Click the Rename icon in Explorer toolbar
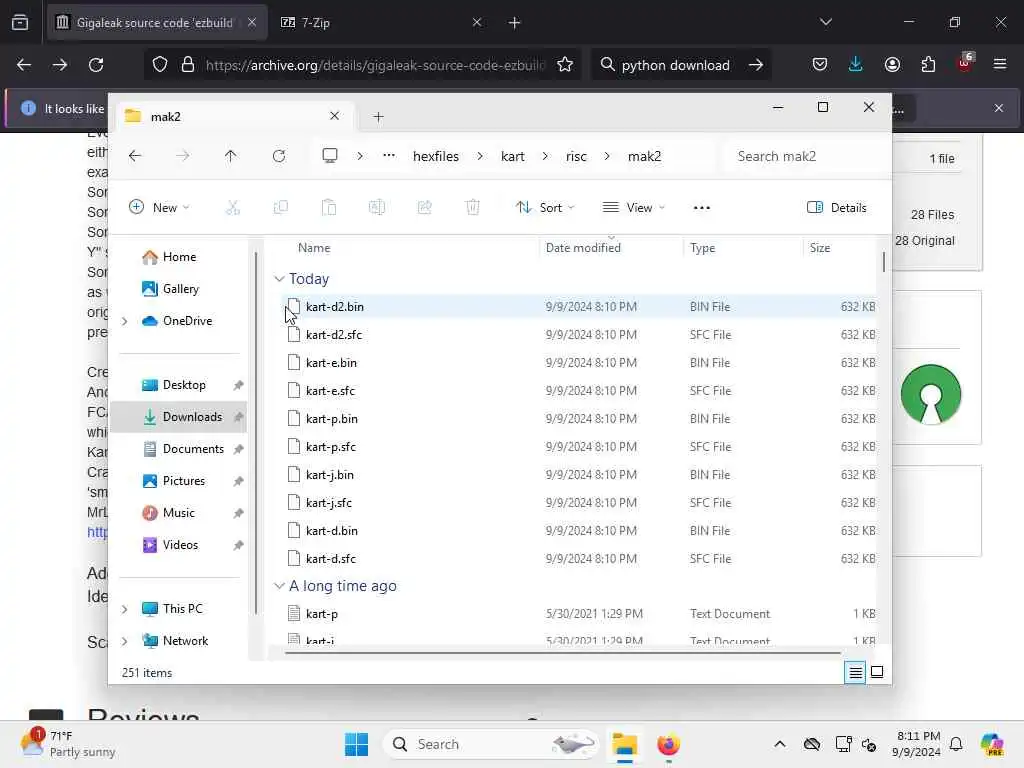 (377, 208)
